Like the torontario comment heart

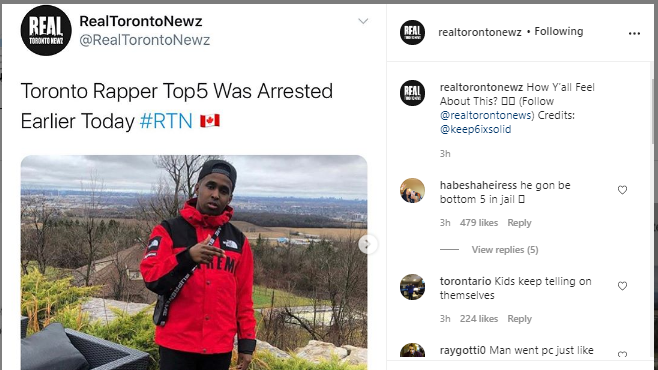tap(622, 286)
